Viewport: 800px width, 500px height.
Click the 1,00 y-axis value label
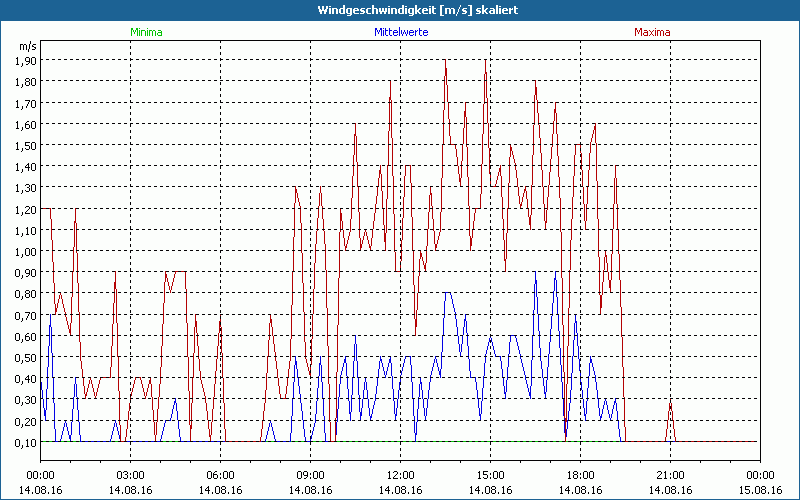tap(26, 251)
